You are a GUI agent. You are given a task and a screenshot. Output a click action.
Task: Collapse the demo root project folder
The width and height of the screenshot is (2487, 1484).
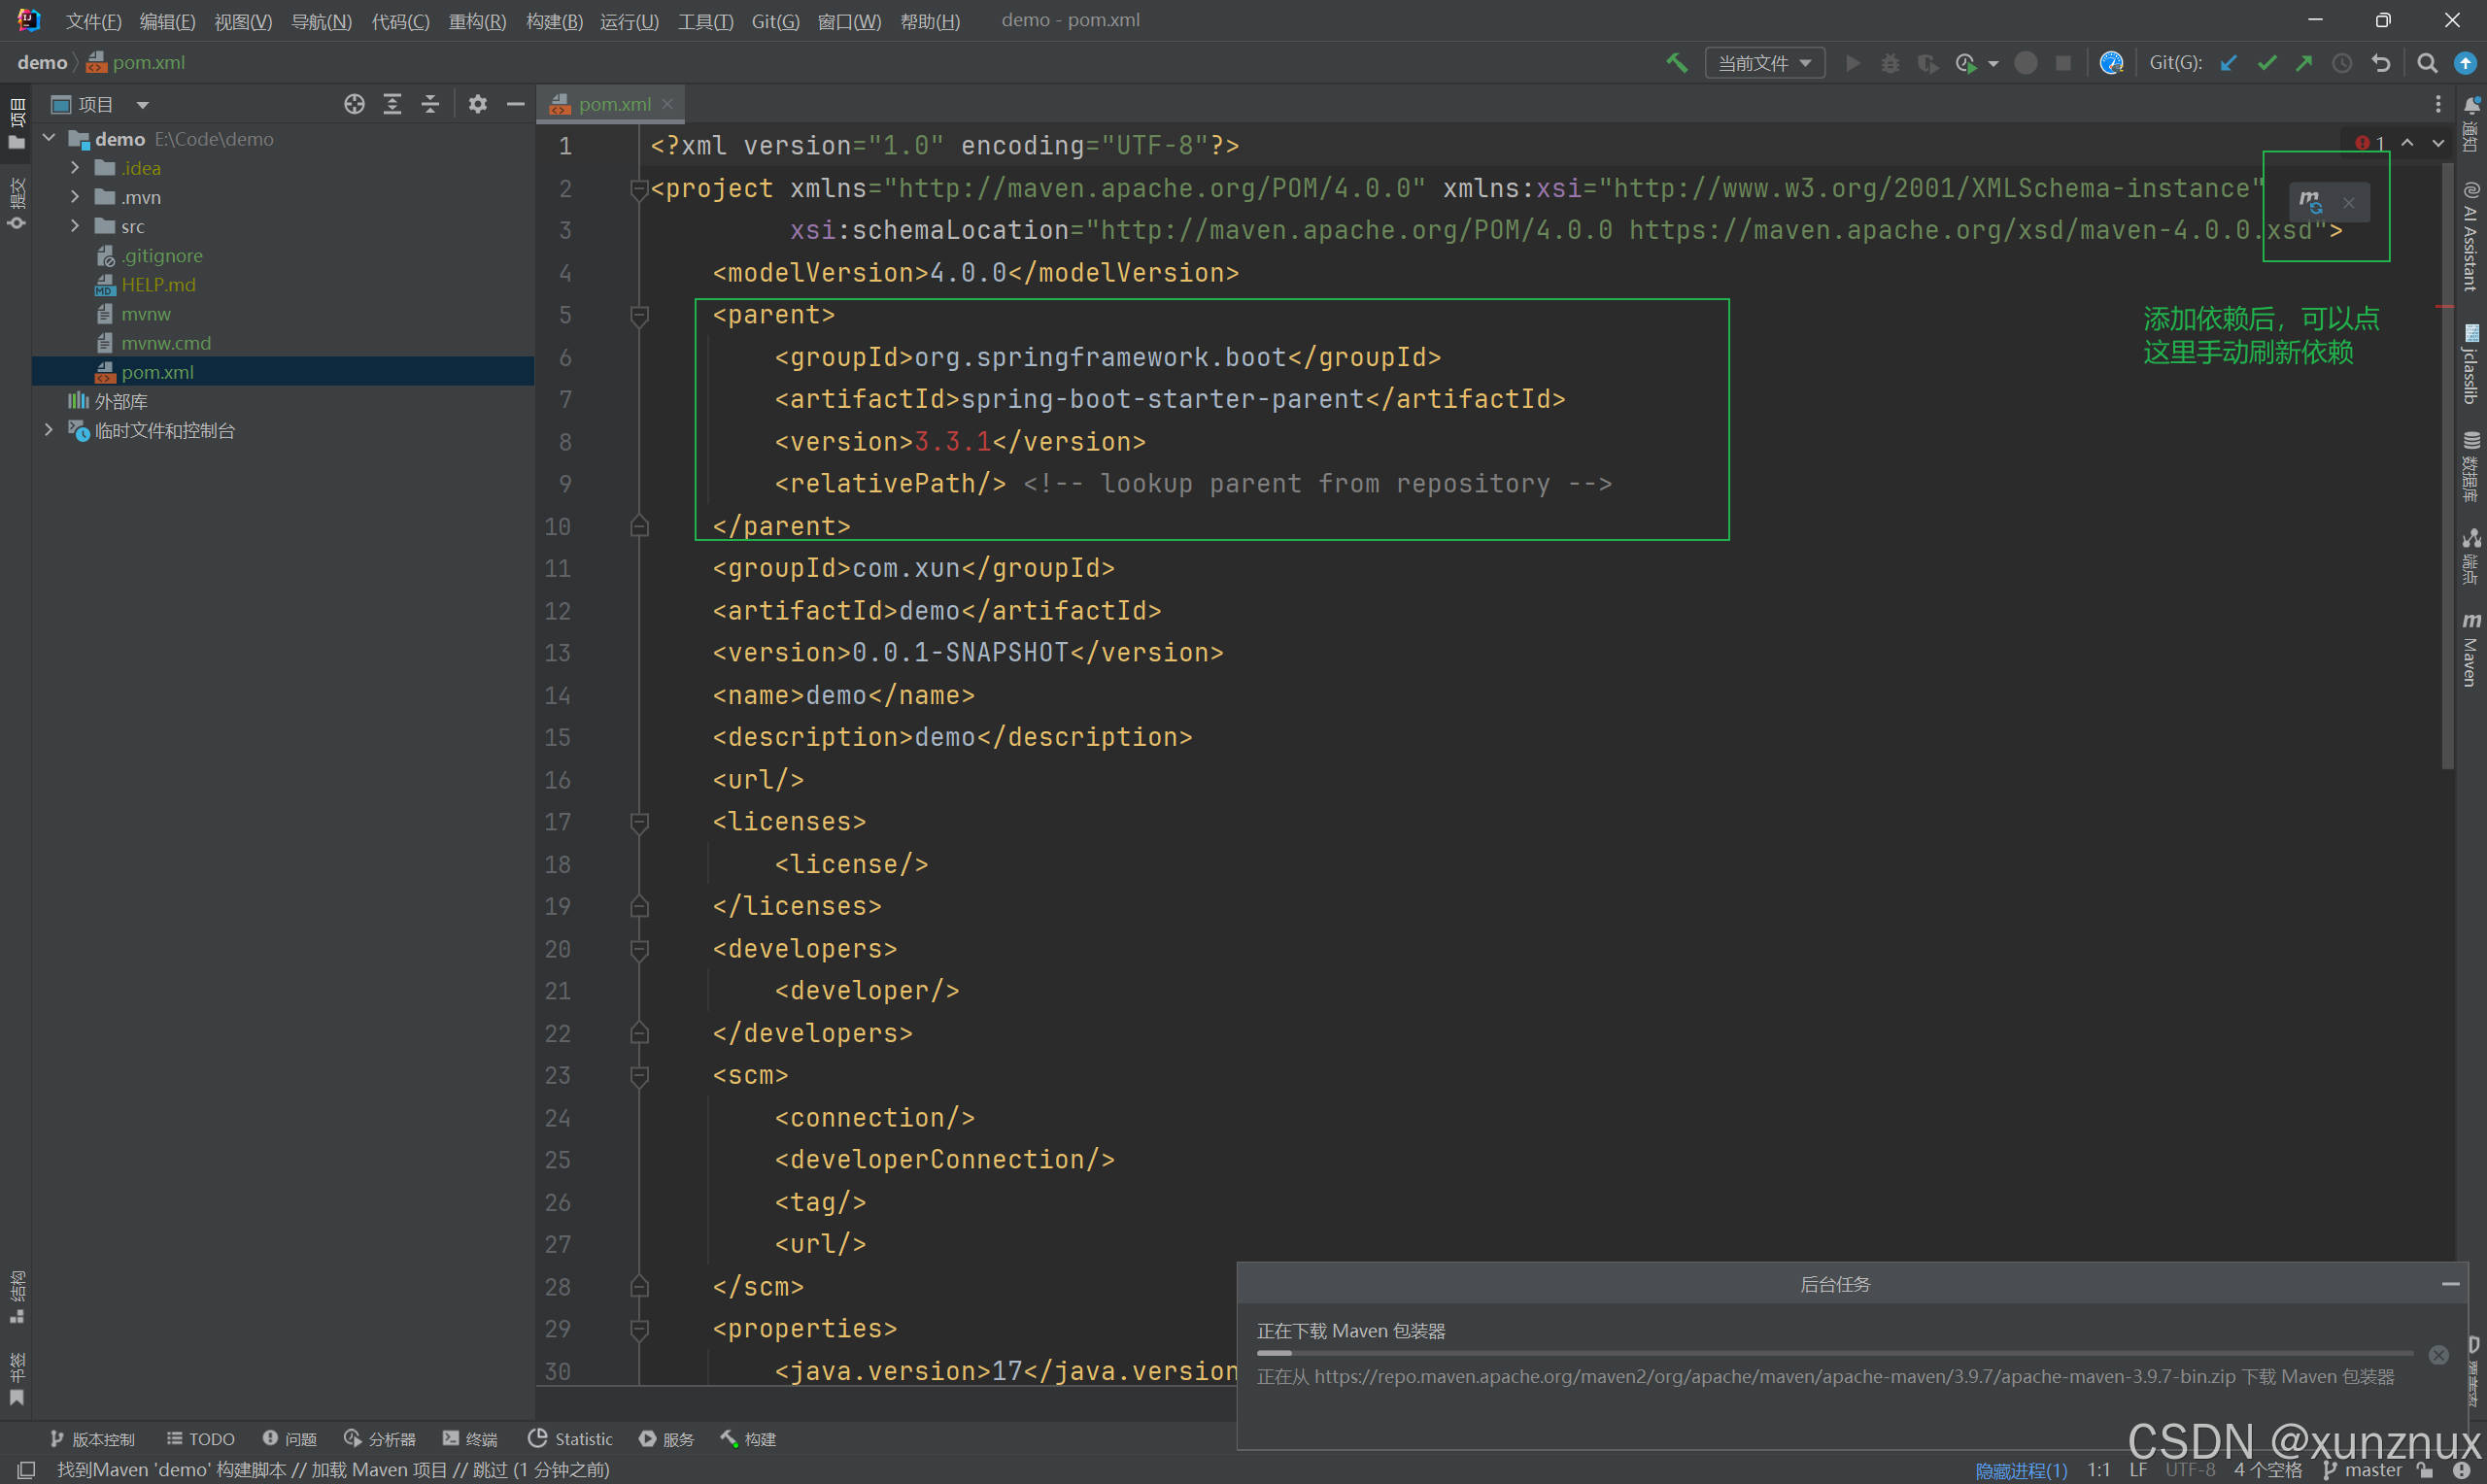pyautogui.click(x=49, y=138)
